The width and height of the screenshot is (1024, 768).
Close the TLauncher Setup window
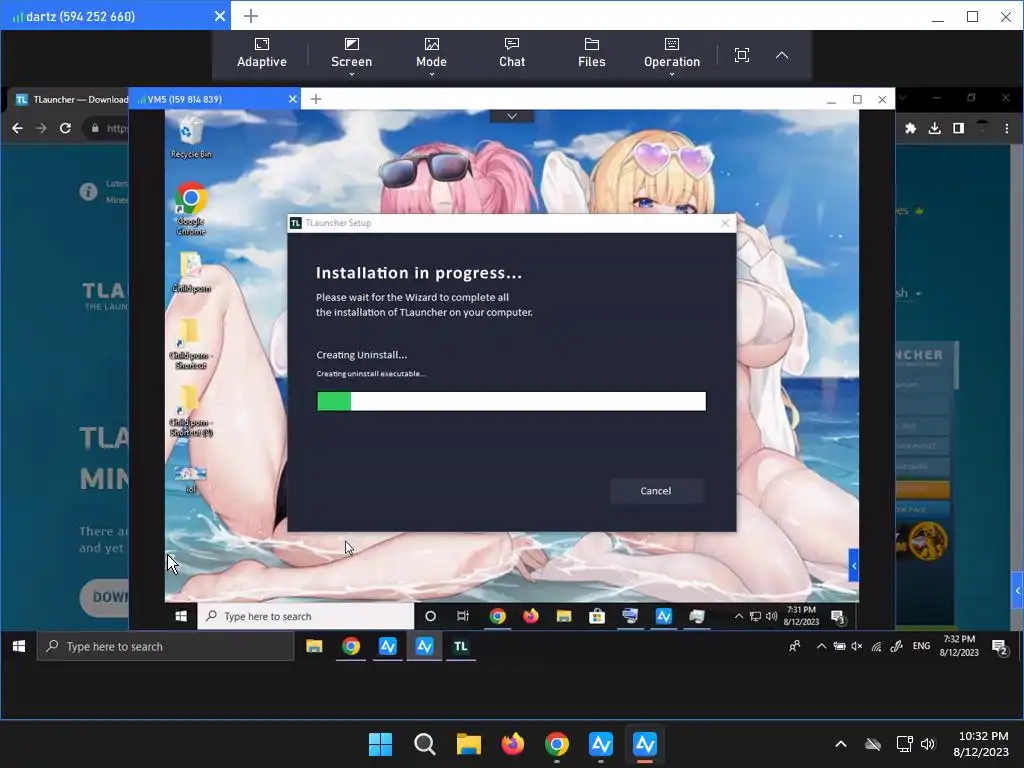tap(725, 223)
